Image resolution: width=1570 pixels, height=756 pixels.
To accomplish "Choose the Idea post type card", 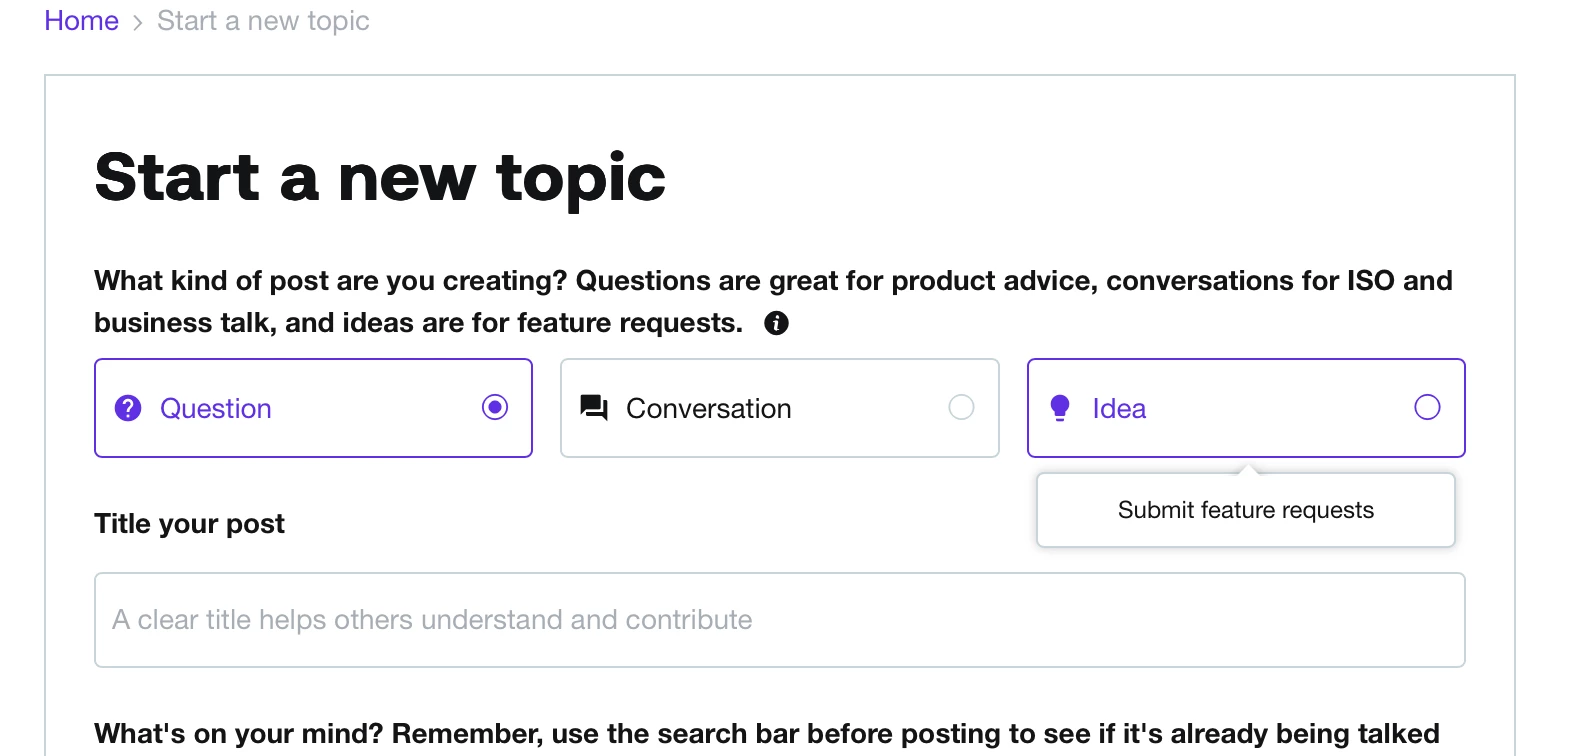I will point(1246,408).
